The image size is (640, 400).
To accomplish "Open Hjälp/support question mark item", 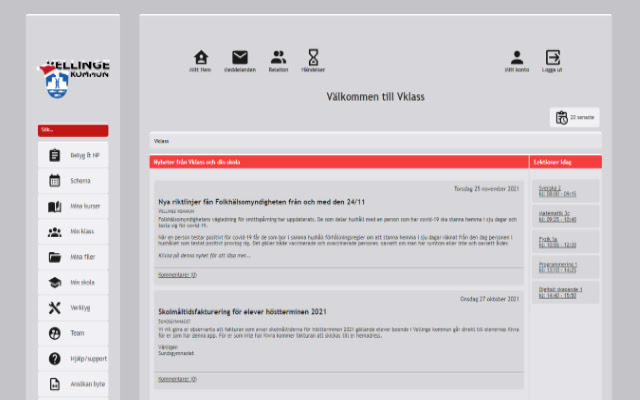I will tap(73, 358).
